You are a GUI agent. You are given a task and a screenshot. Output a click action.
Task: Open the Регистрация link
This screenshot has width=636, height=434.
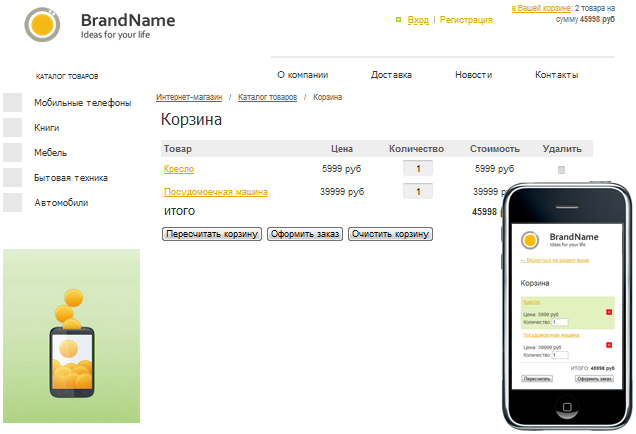click(x=466, y=20)
